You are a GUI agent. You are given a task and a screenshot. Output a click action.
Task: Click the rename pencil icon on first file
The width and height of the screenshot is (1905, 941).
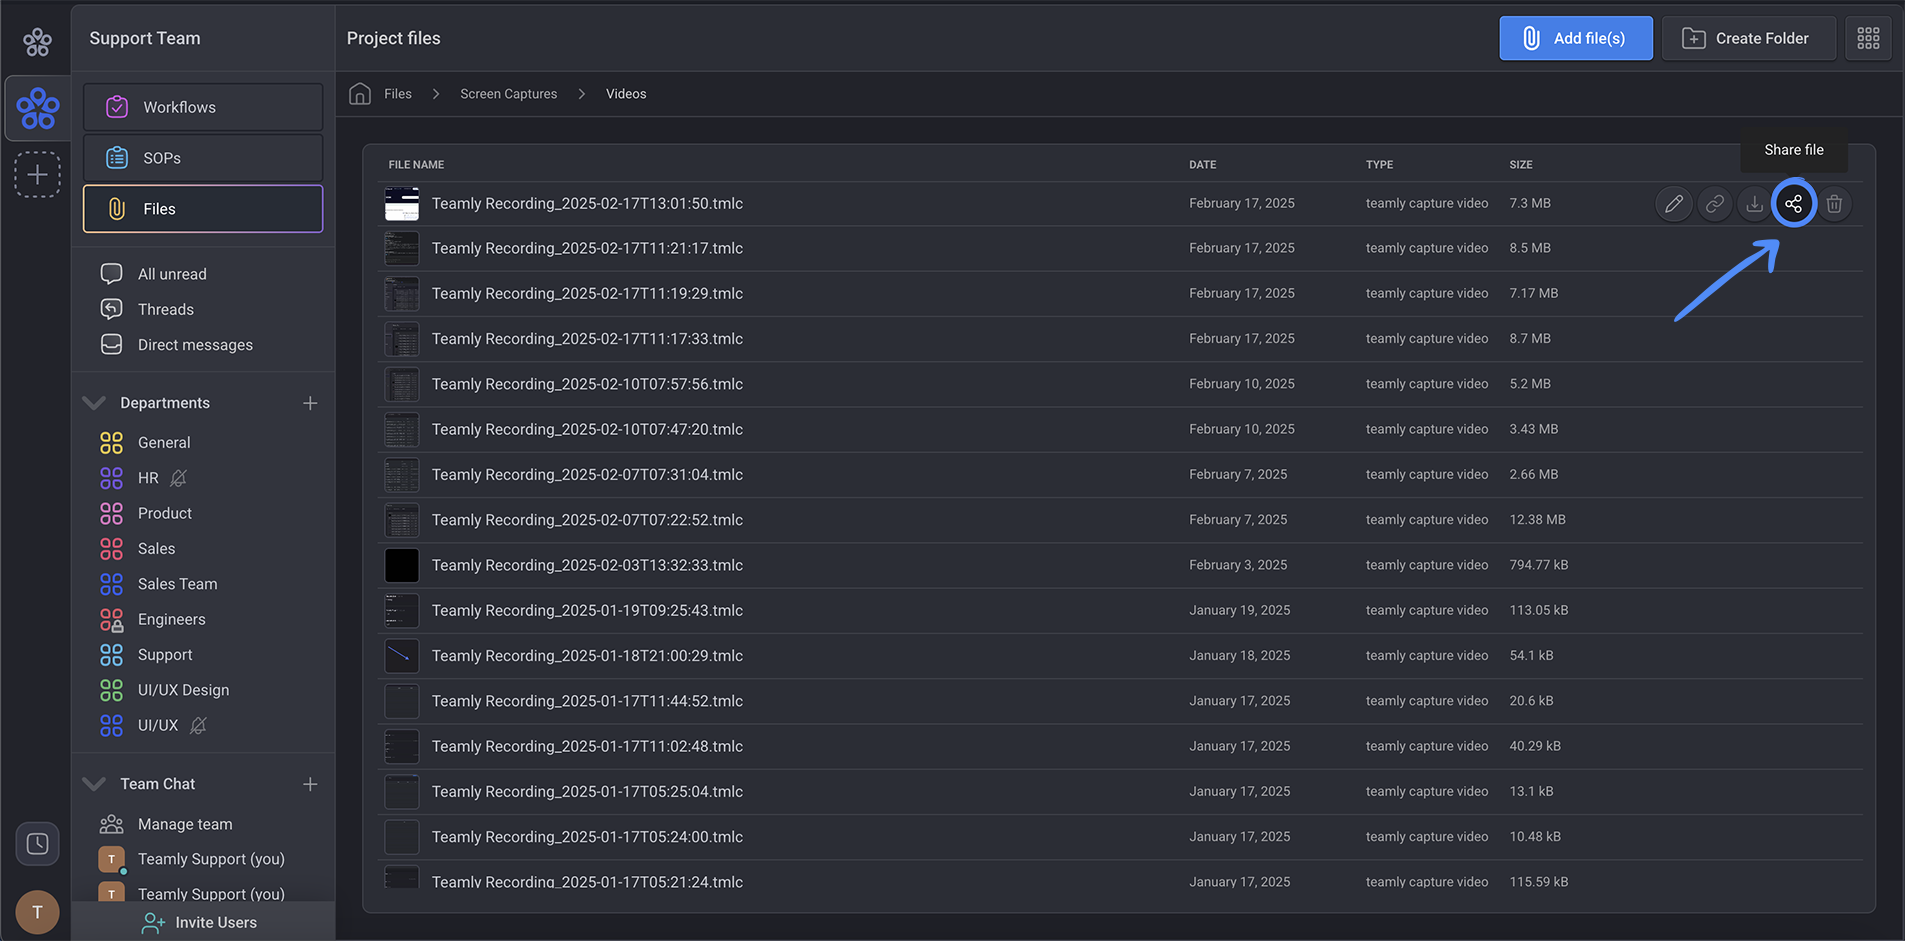coord(1674,204)
